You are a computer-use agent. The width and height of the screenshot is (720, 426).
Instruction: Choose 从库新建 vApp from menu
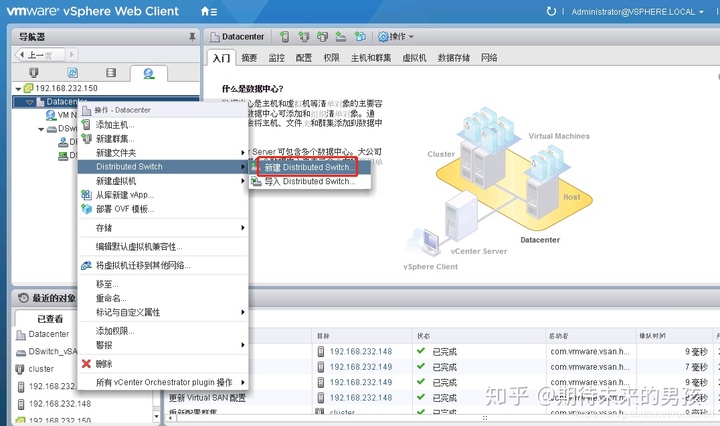coord(163,195)
